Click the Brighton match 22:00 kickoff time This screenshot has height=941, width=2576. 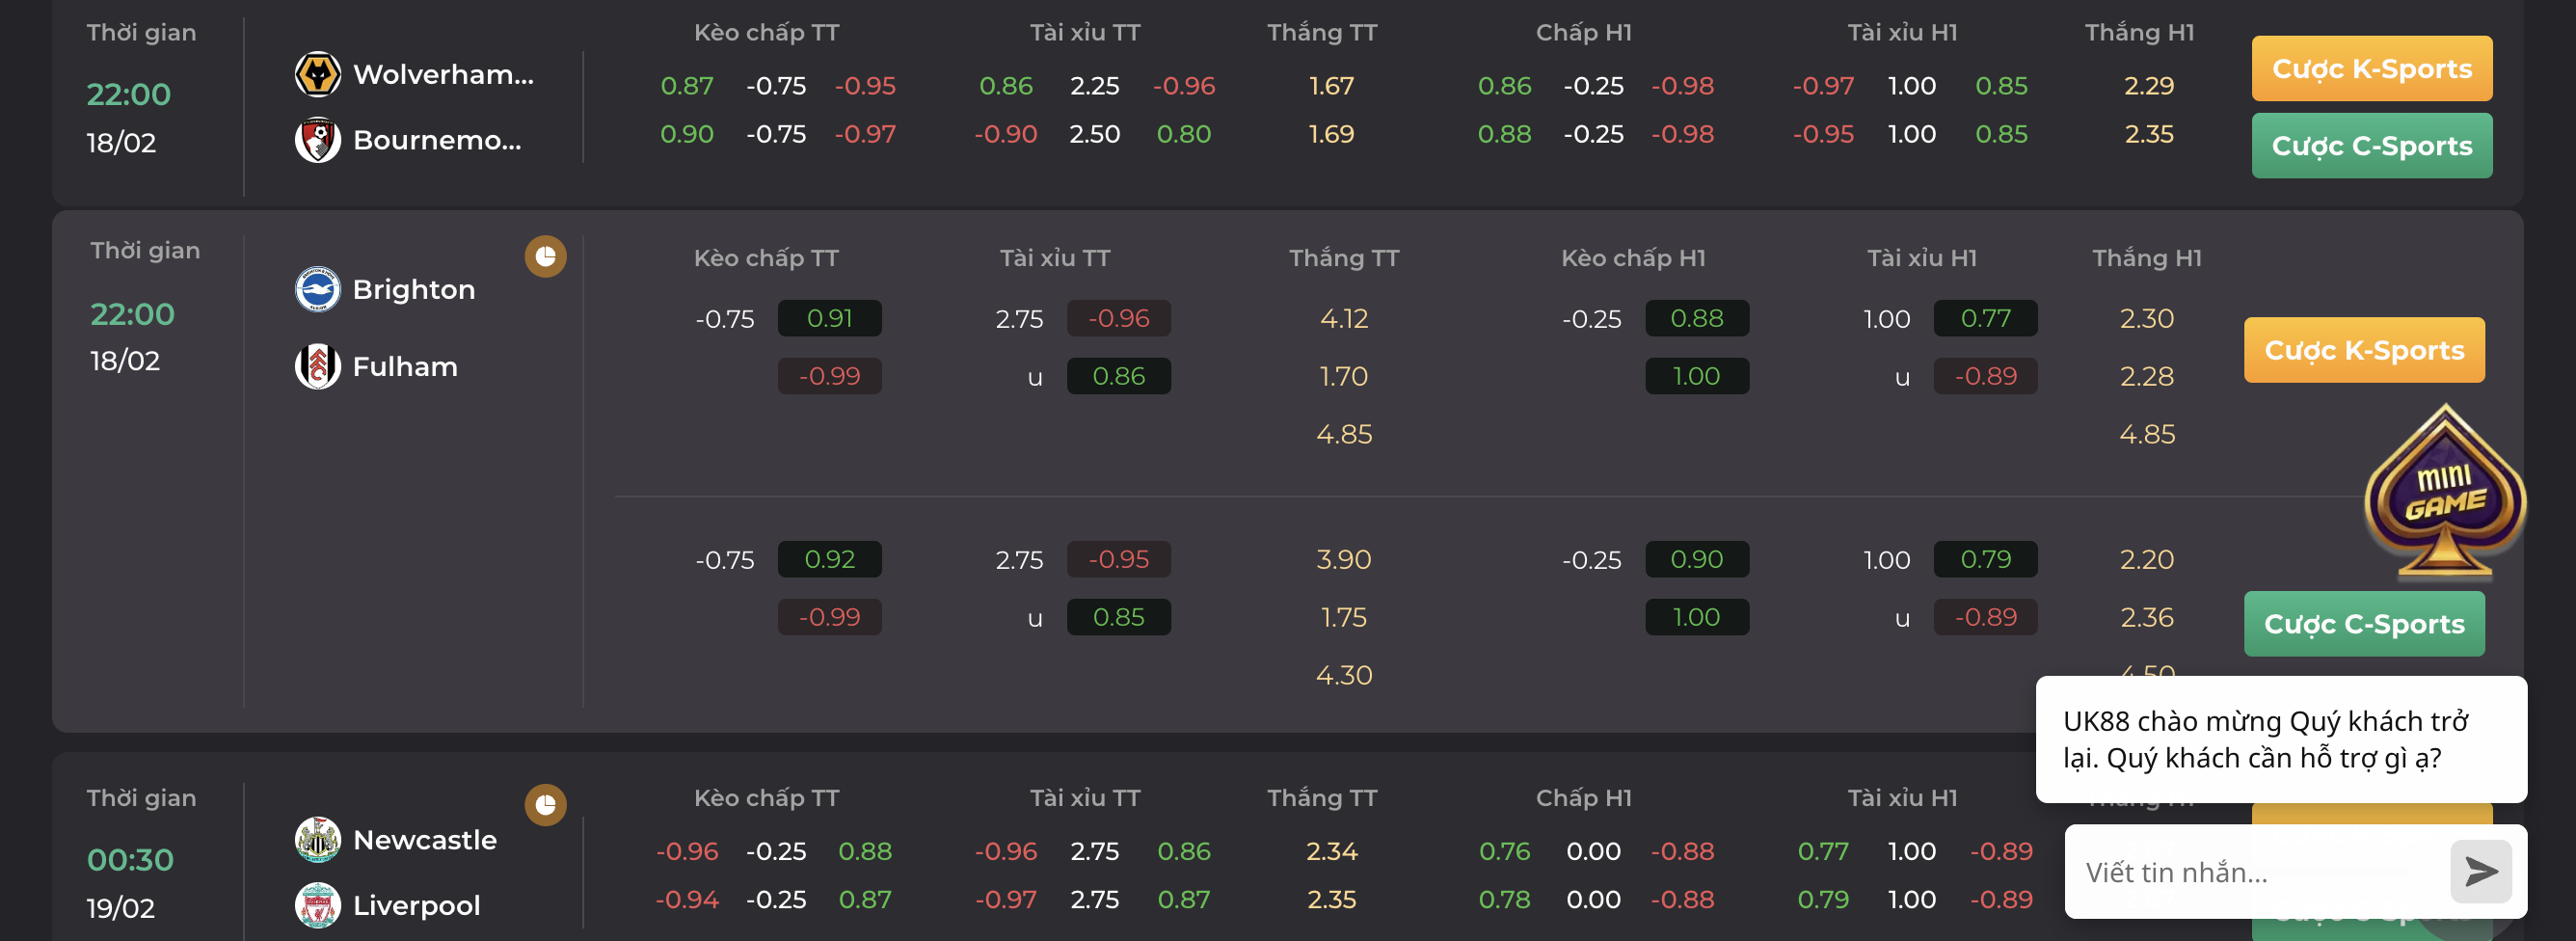pos(132,314)
